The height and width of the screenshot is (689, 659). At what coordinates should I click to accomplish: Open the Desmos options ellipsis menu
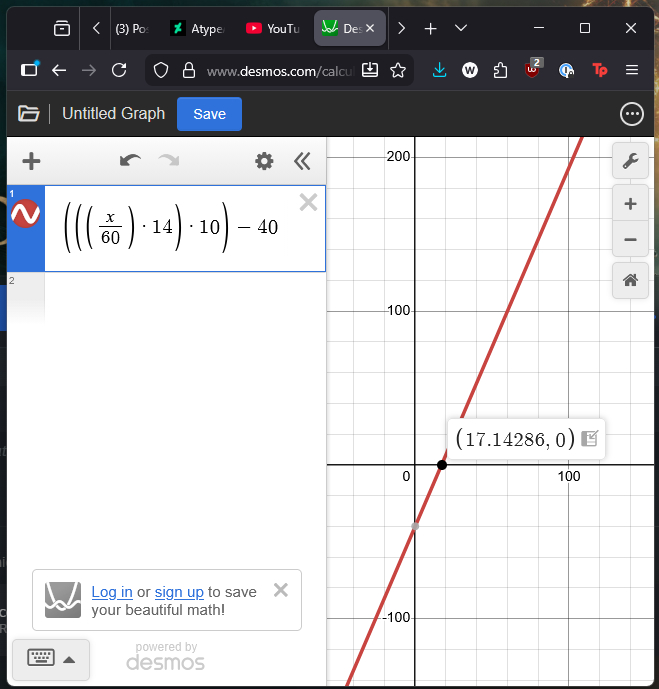[632, 114]
